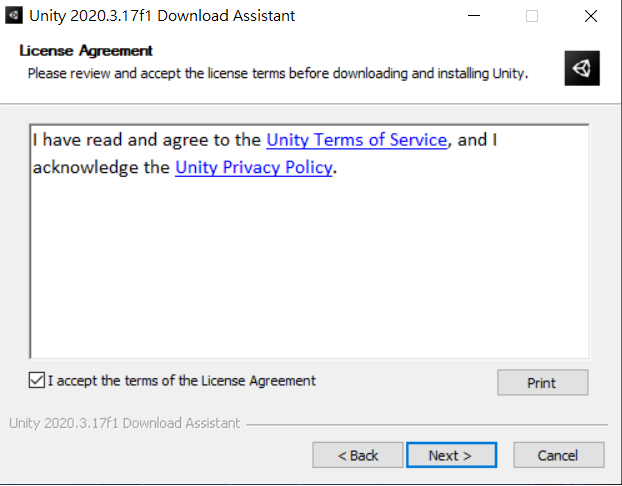Click the Unity cube logo in the header
The image size is (622, 486).
pos(582,68)
